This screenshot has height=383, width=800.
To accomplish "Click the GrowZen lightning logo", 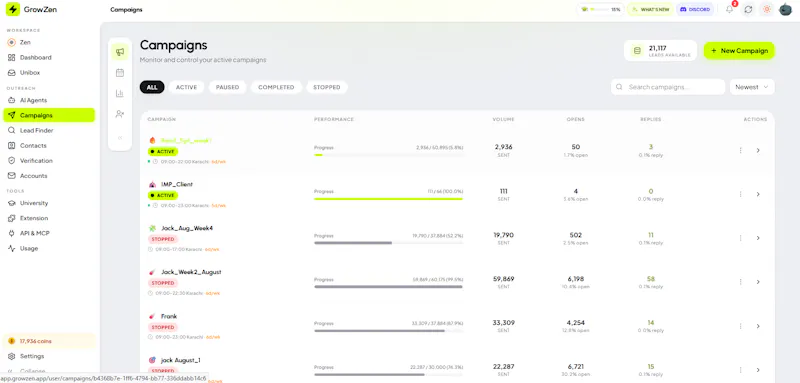I will (12, 9).
